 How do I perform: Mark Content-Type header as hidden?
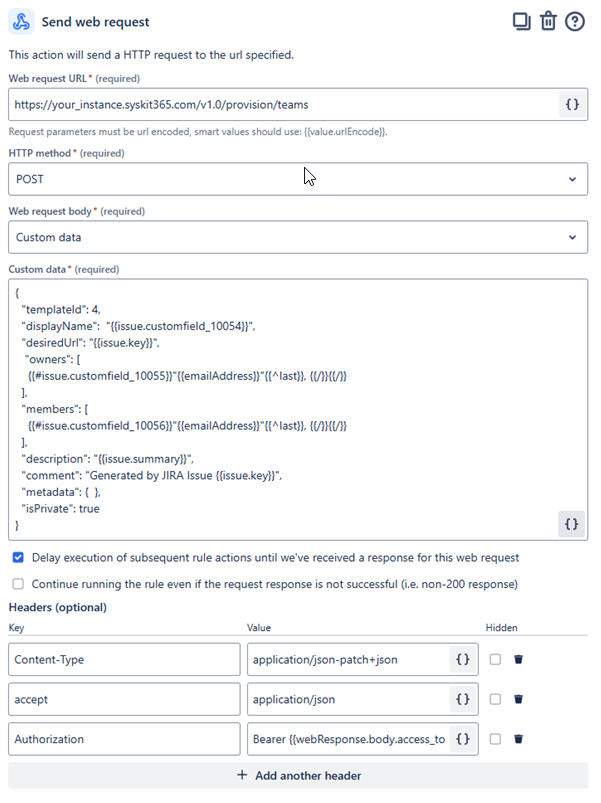tap(495, 660)
